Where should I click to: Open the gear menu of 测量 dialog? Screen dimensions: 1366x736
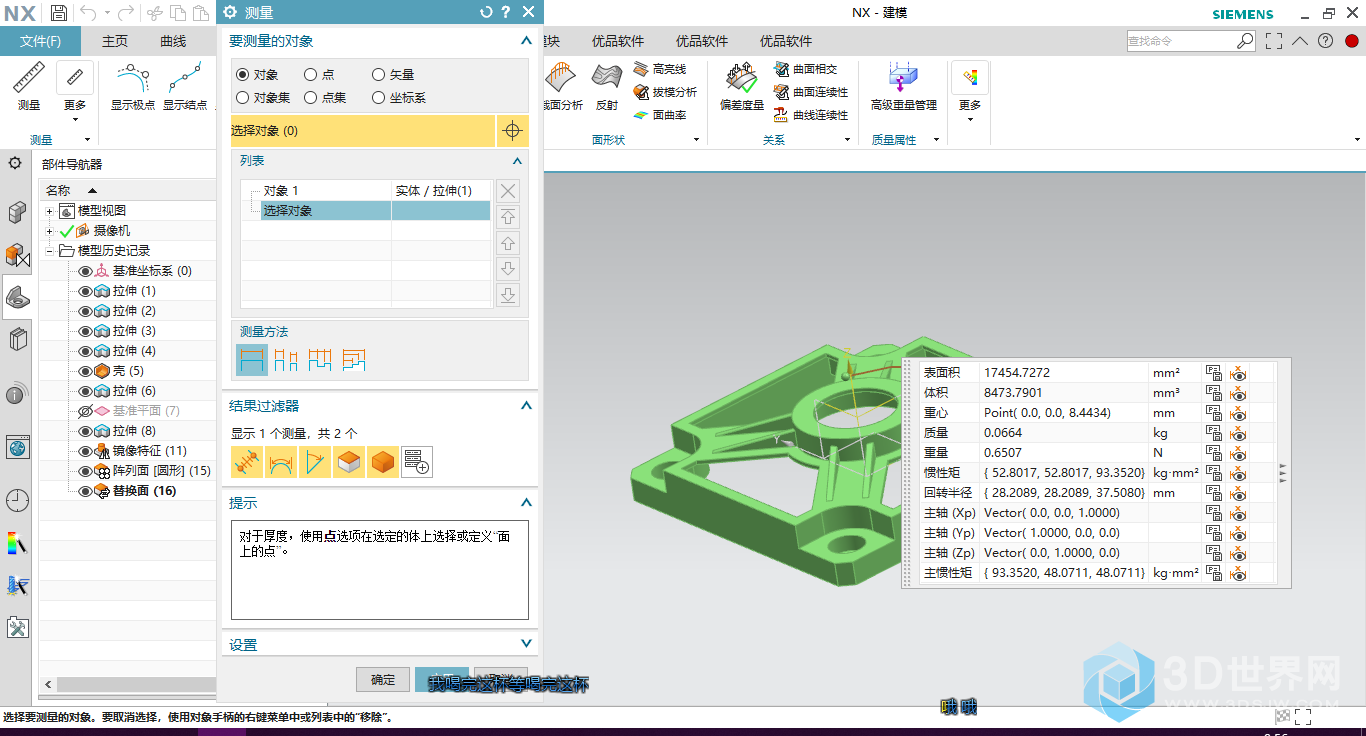229,12
